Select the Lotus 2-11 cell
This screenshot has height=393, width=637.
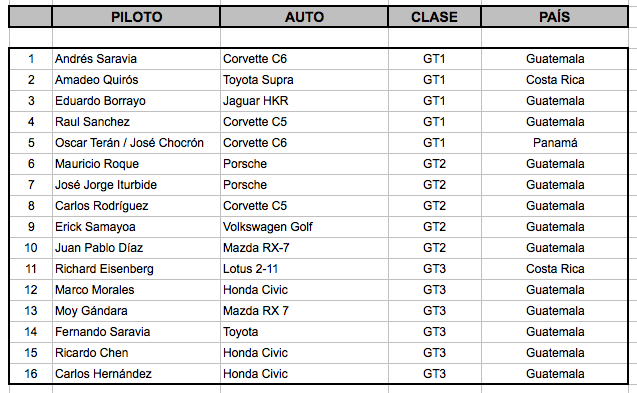pyautogui.click(x=304, y=269)
